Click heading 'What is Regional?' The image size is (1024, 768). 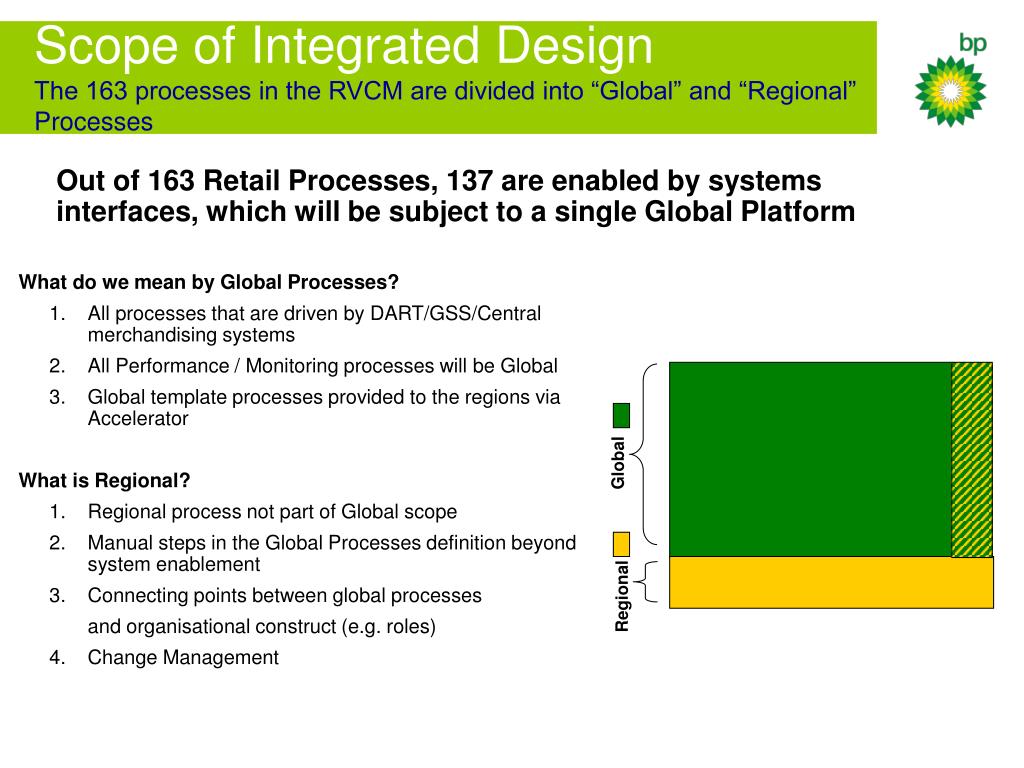pos(104,481)
